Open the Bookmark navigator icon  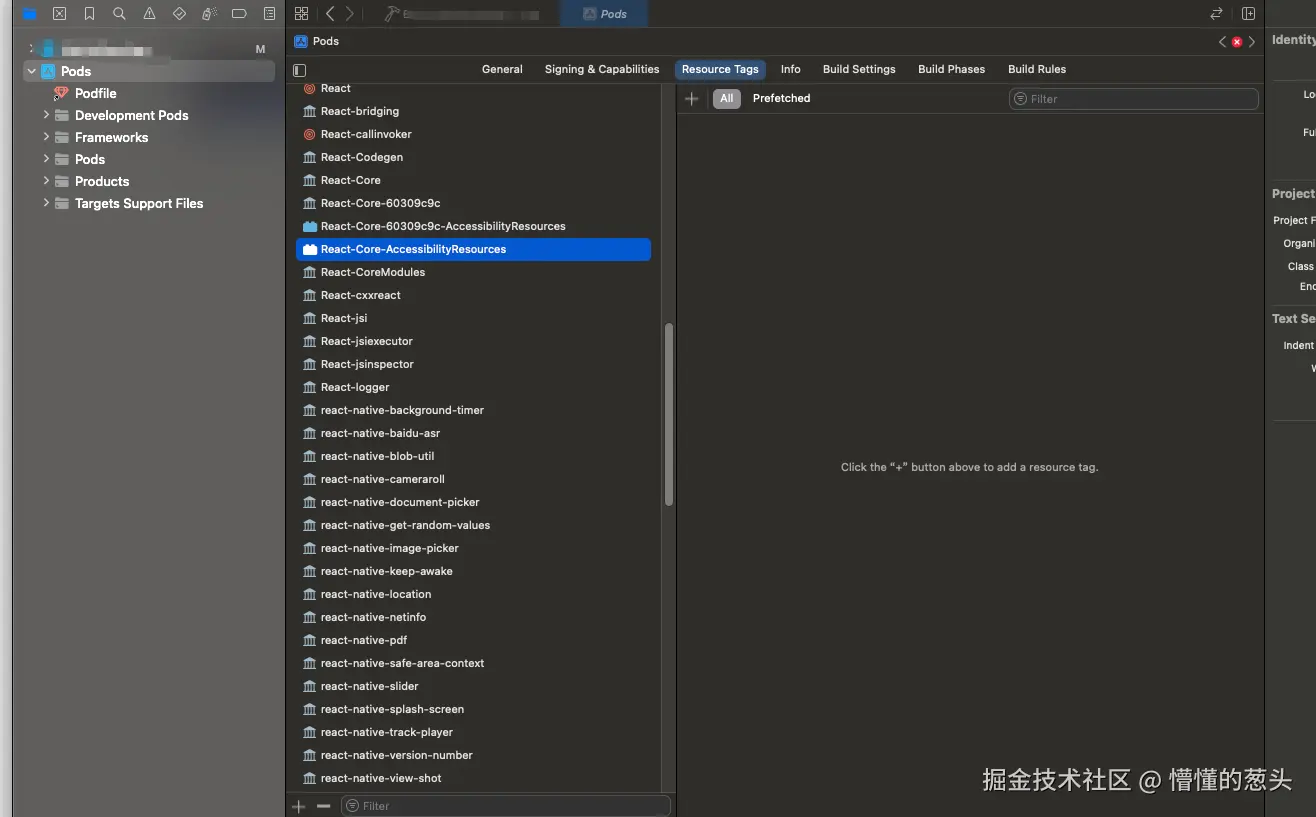click(90, 14)
